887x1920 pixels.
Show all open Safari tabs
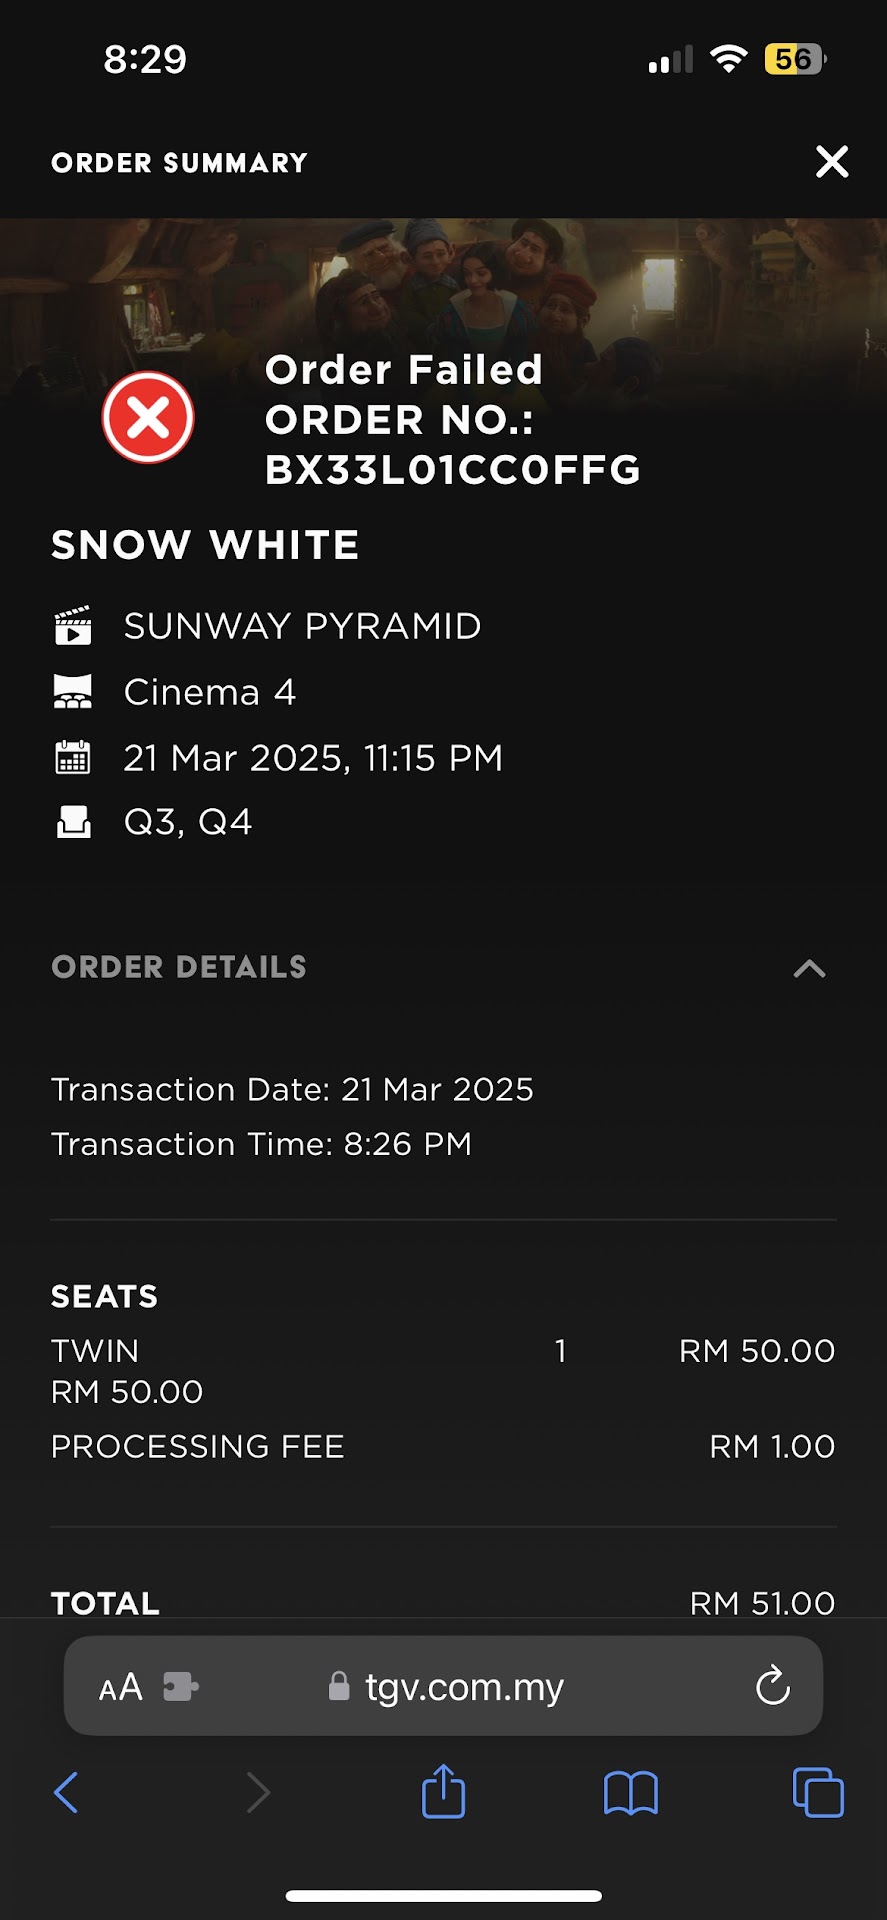coord(817,1792)
